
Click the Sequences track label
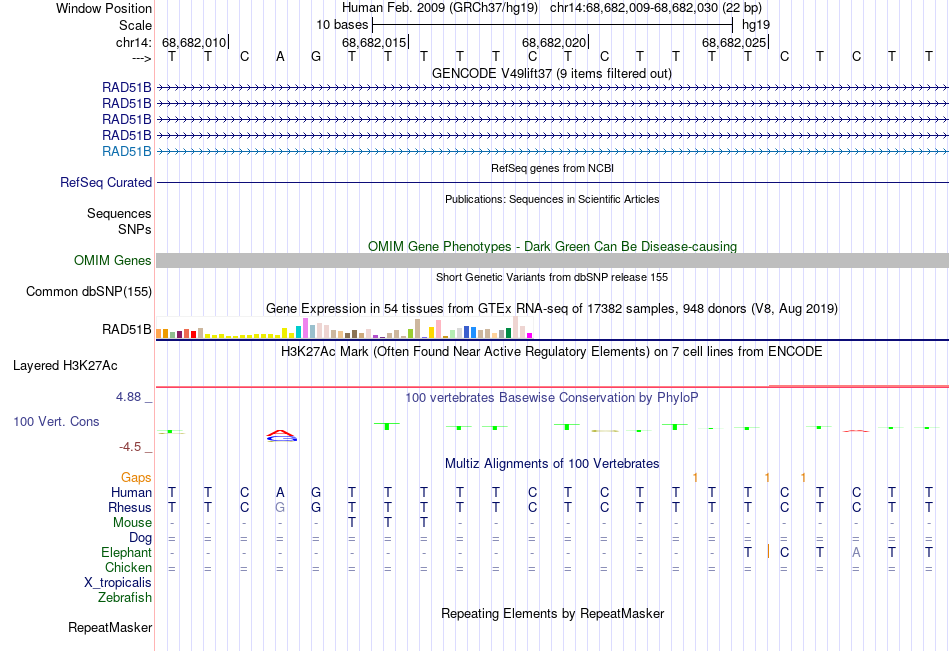point(119,213)
